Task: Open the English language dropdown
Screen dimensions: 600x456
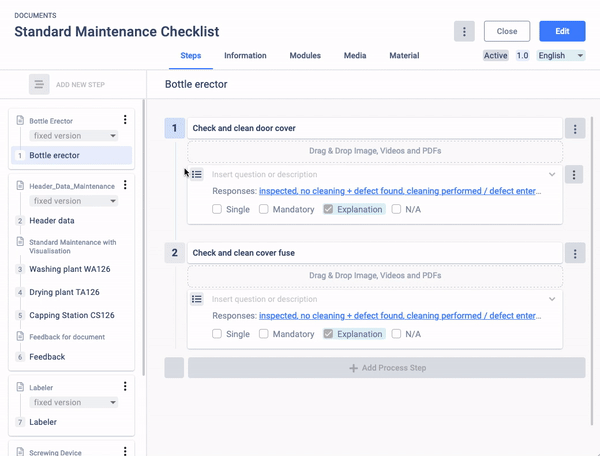Action: pyautogui.click(x=561, y=55)
